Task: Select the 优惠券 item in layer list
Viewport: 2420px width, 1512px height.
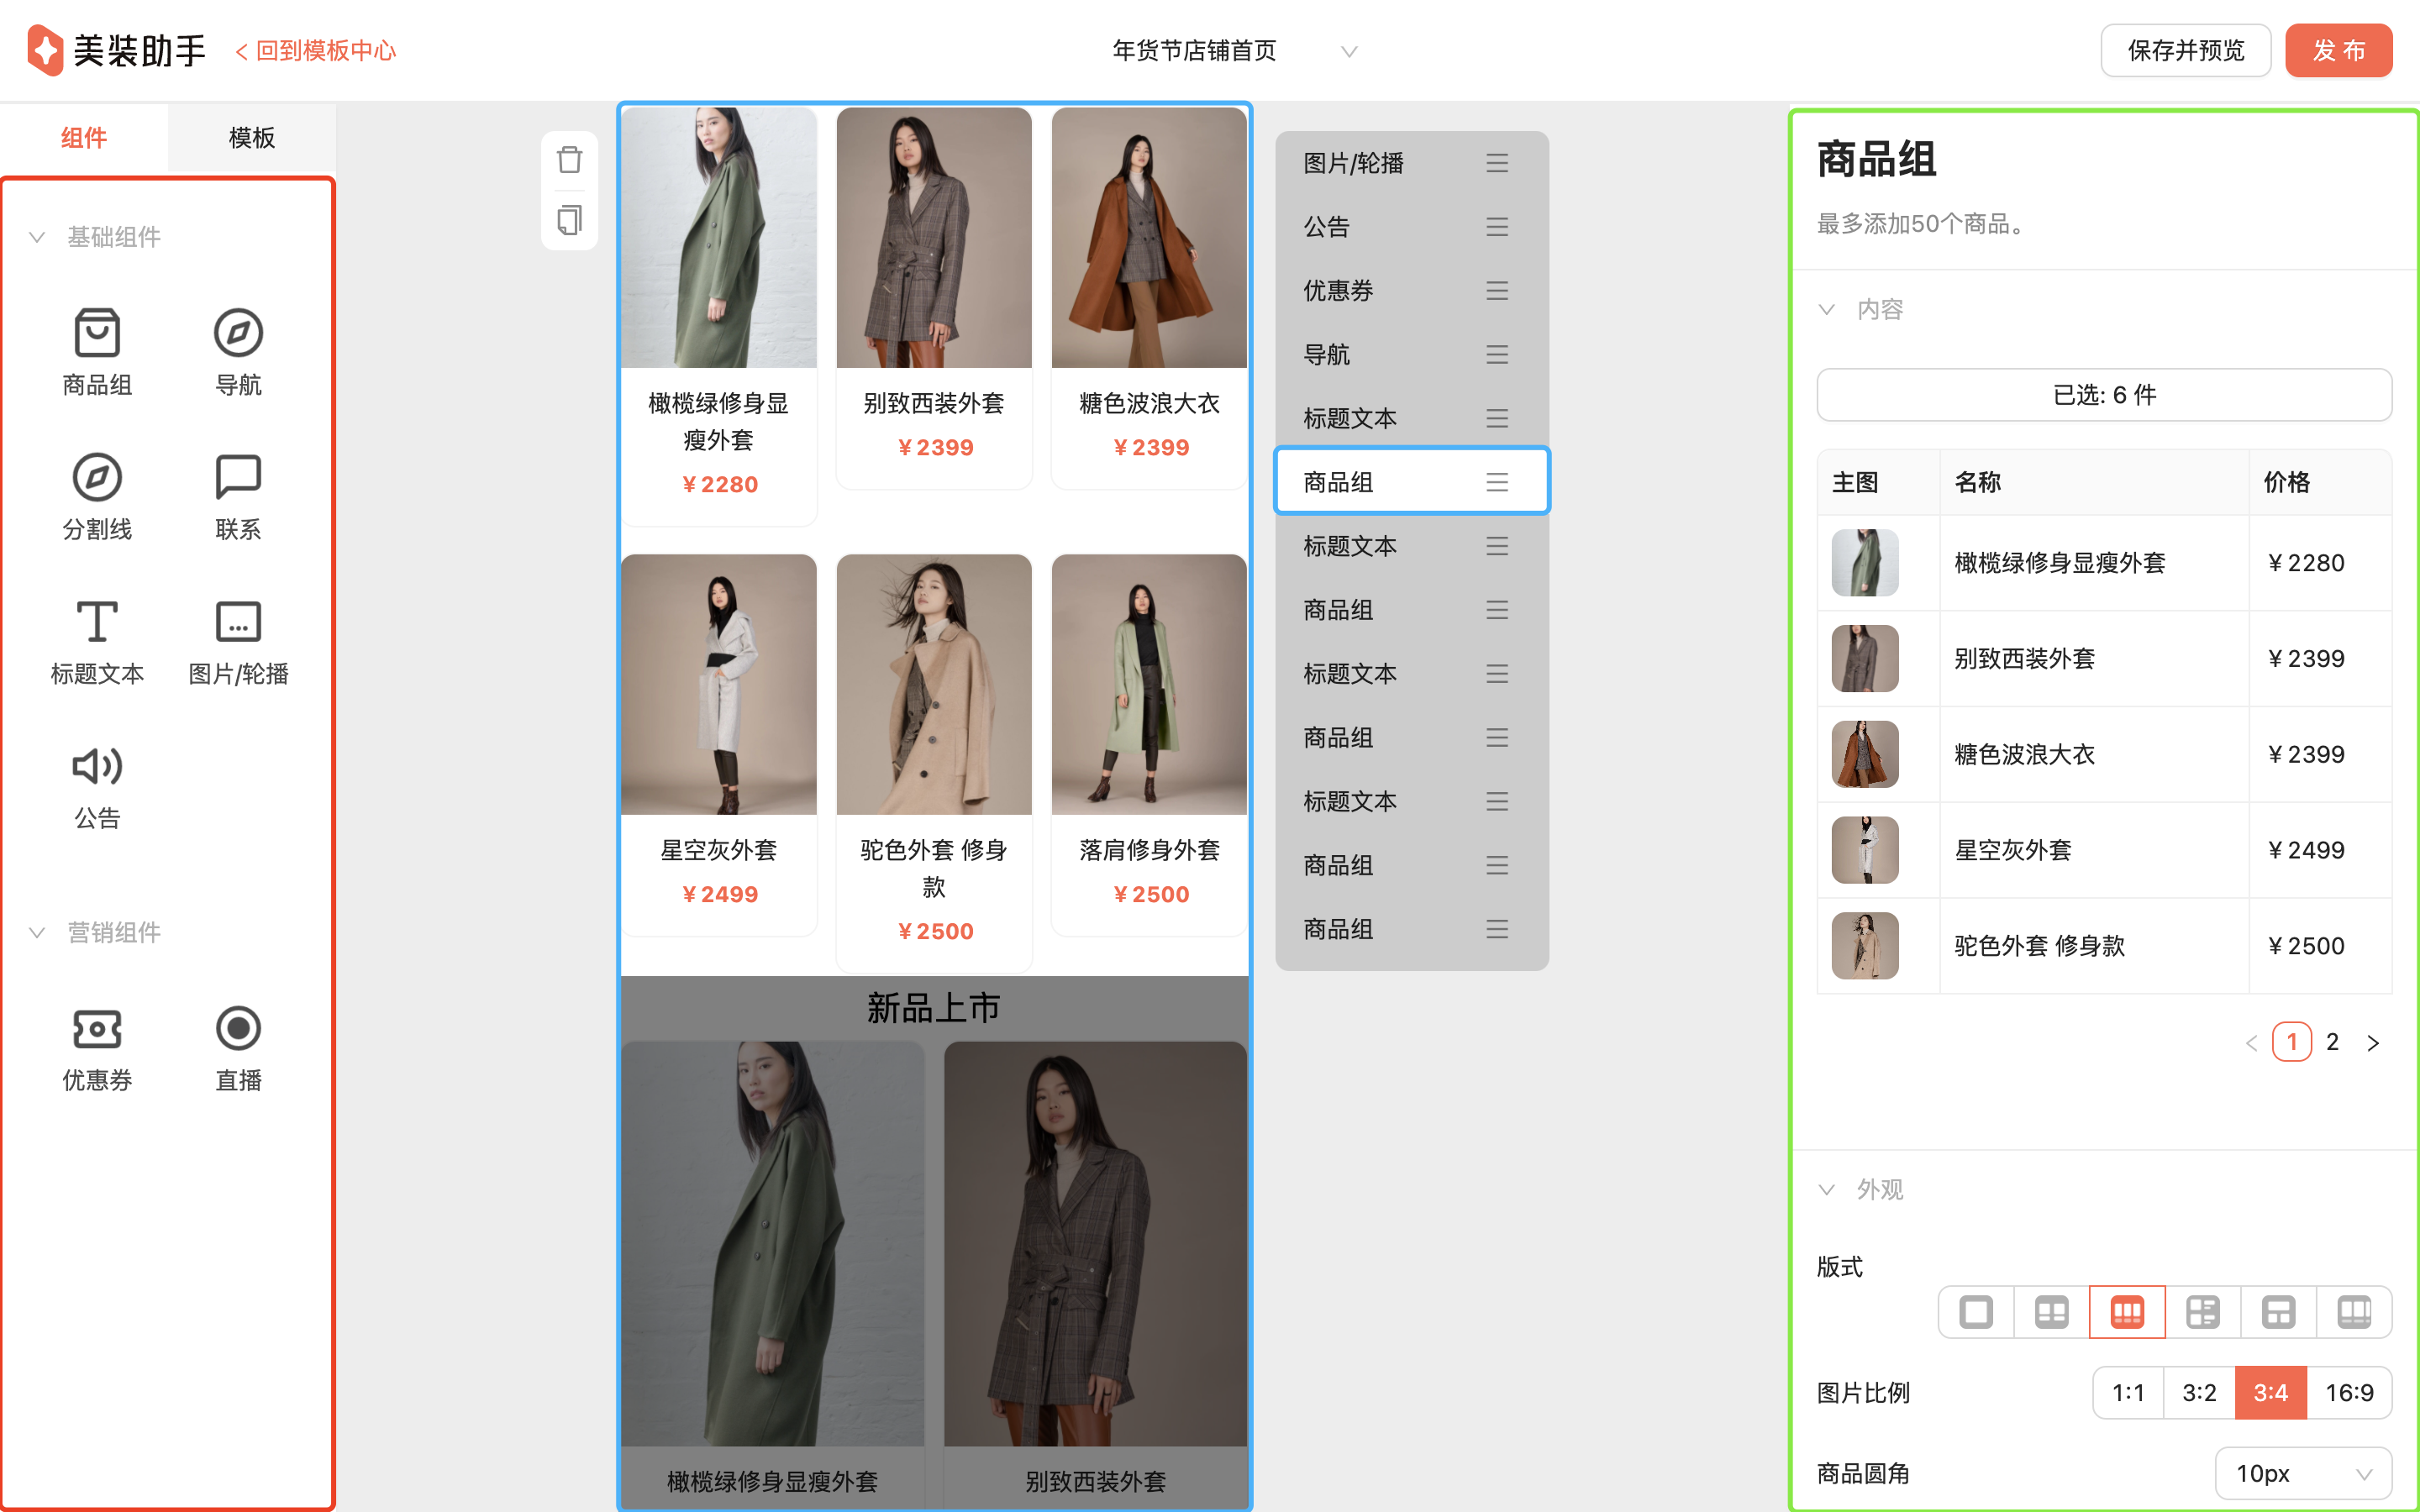Action: coord(1338,291)
